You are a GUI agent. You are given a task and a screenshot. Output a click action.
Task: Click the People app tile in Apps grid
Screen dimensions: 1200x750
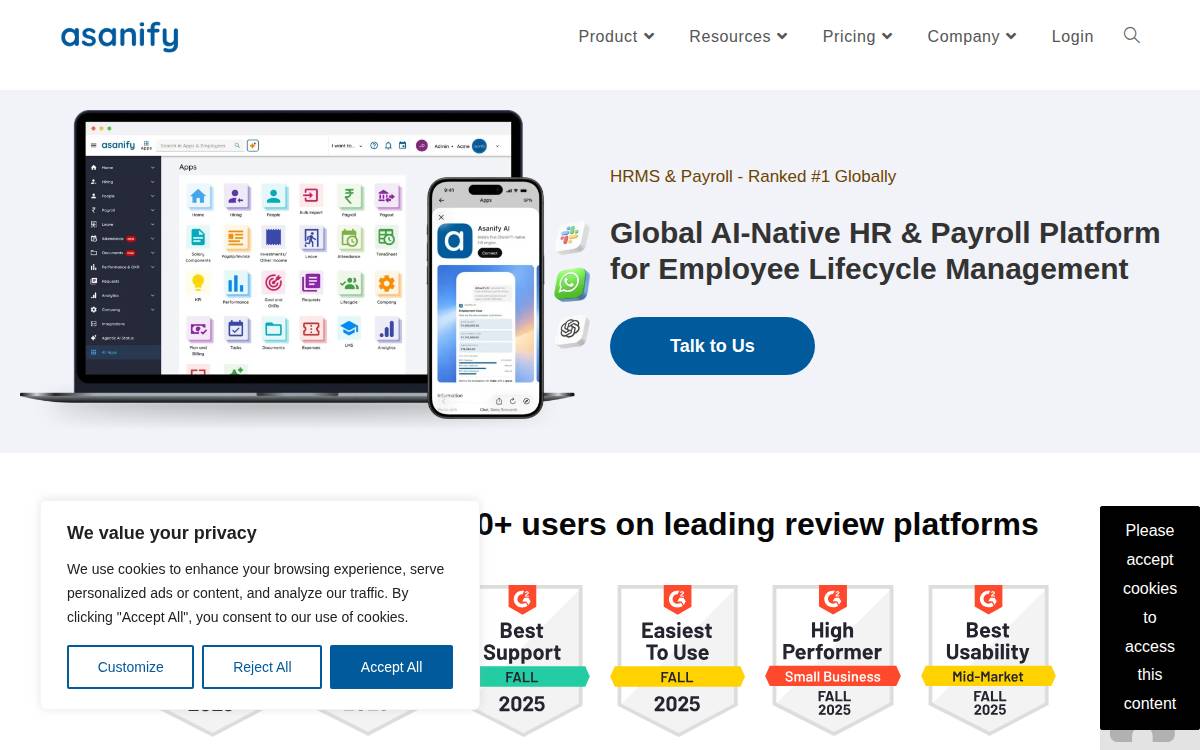pos(273,198)
